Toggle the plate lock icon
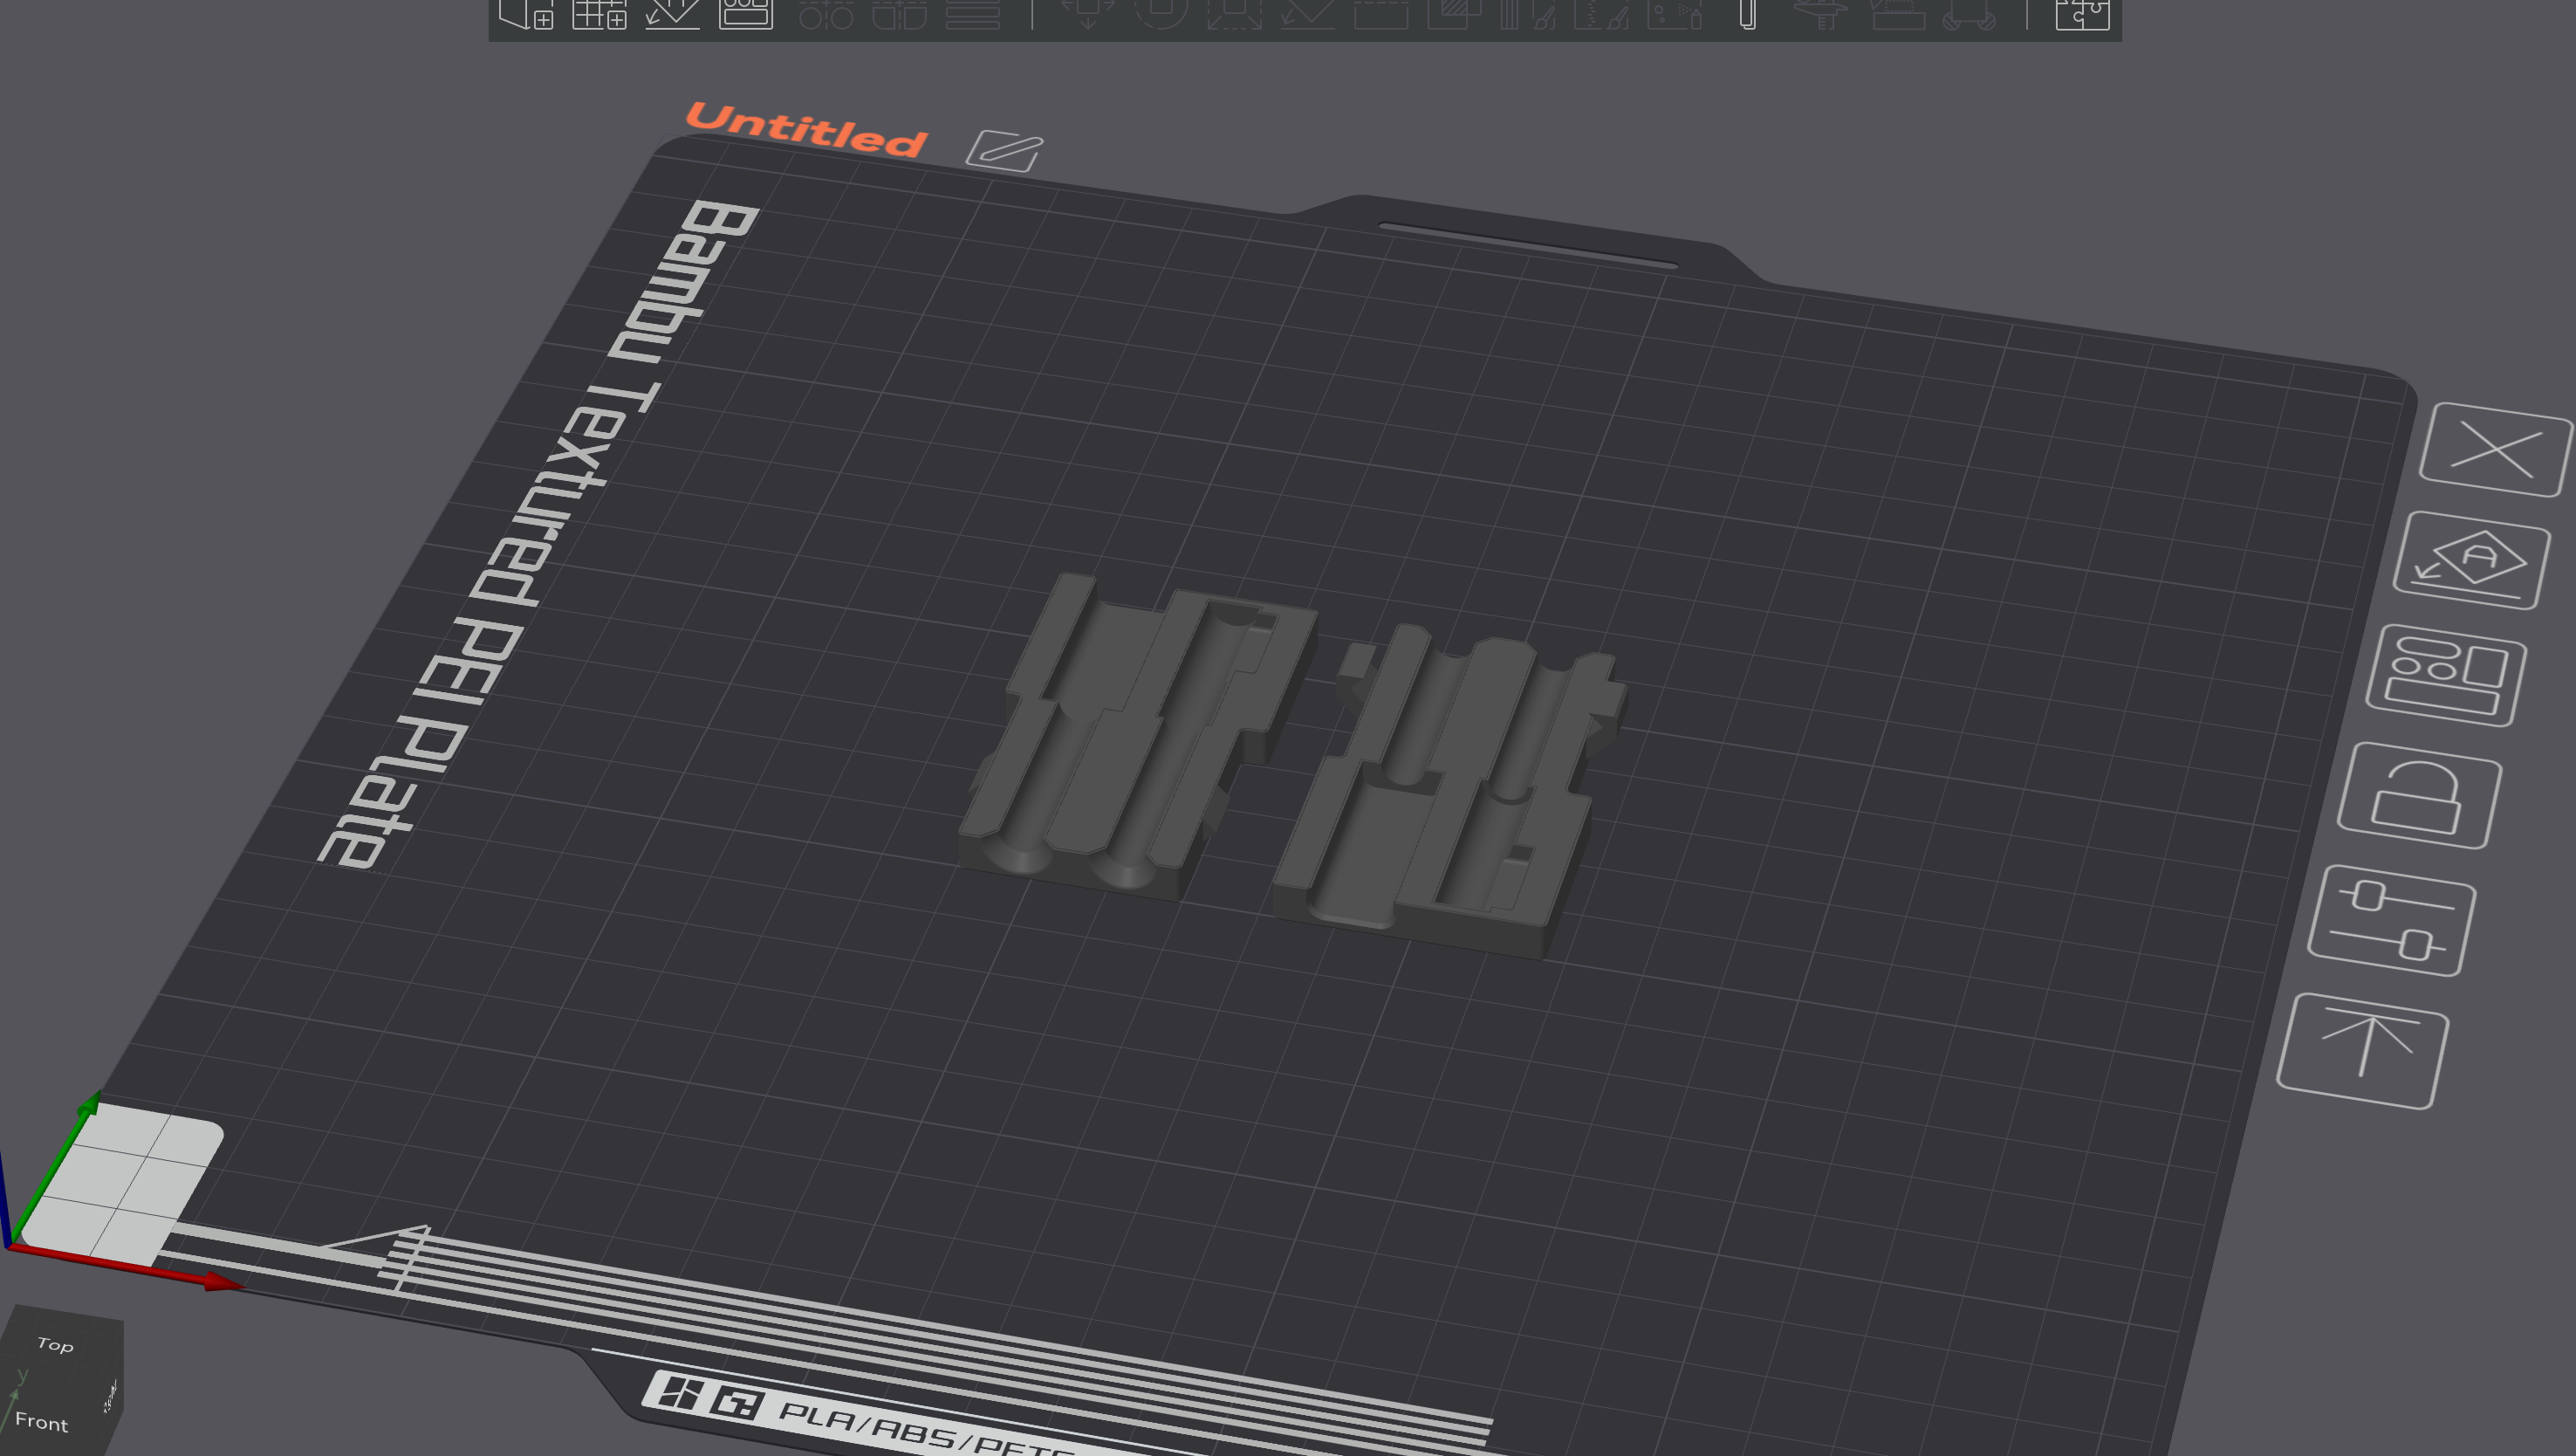Image resolution: width=2576 pixels, height=1456 pixels. (x=2419, y=796)
